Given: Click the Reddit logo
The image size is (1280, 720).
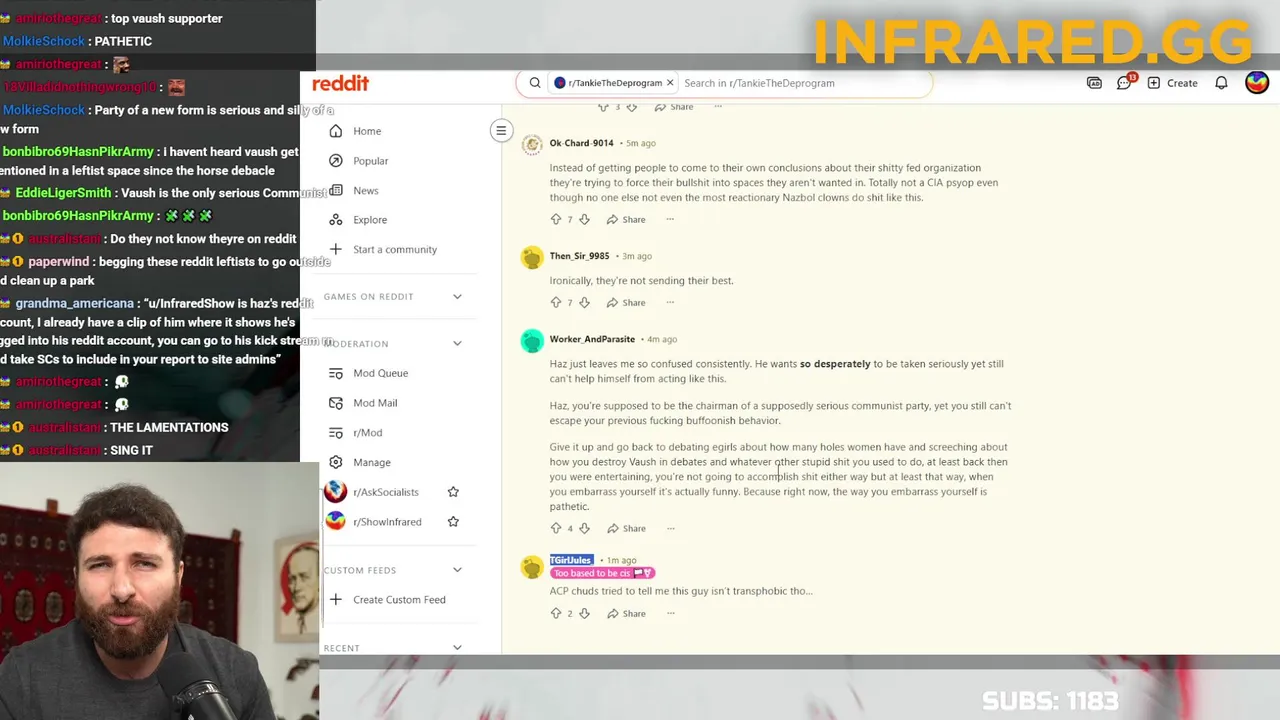Looking at the screenshot, I should 340,83.
